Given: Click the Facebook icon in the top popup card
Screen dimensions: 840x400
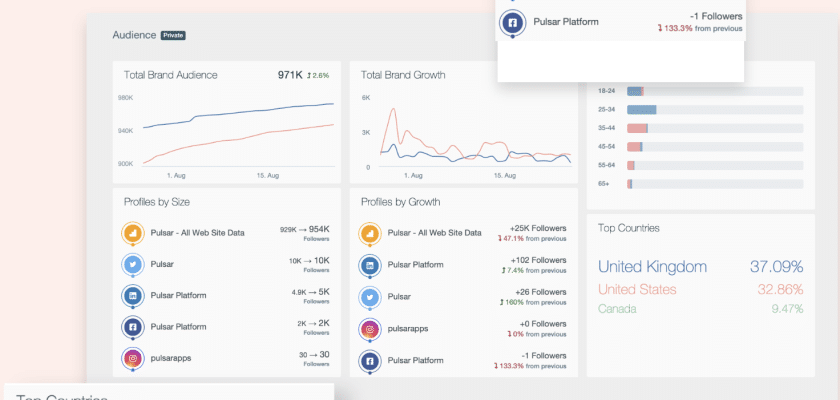Looking at the screenshot, I should 513,21.
